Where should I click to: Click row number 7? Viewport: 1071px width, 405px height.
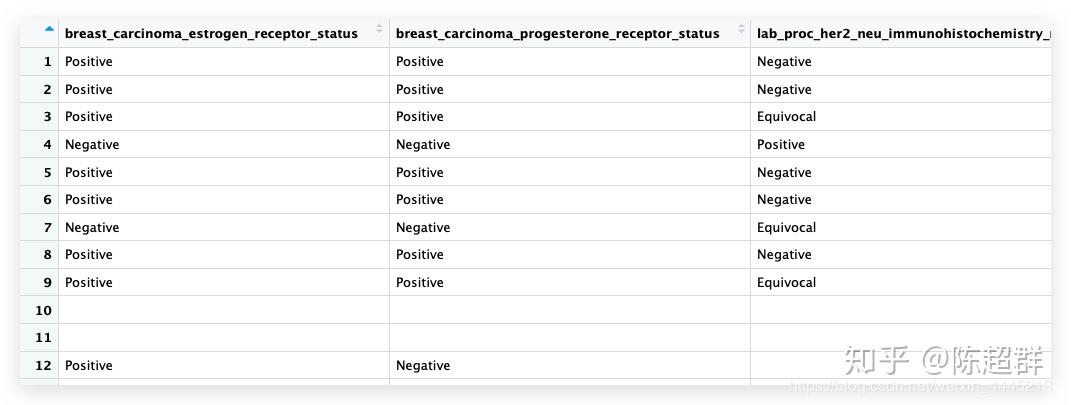pos(46,228)
